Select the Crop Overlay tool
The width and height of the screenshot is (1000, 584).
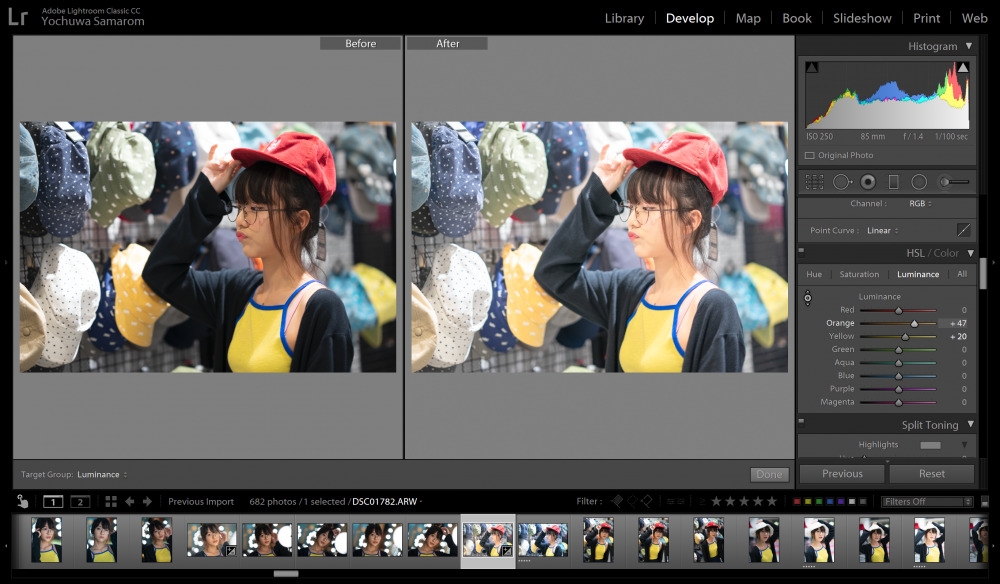814,182
